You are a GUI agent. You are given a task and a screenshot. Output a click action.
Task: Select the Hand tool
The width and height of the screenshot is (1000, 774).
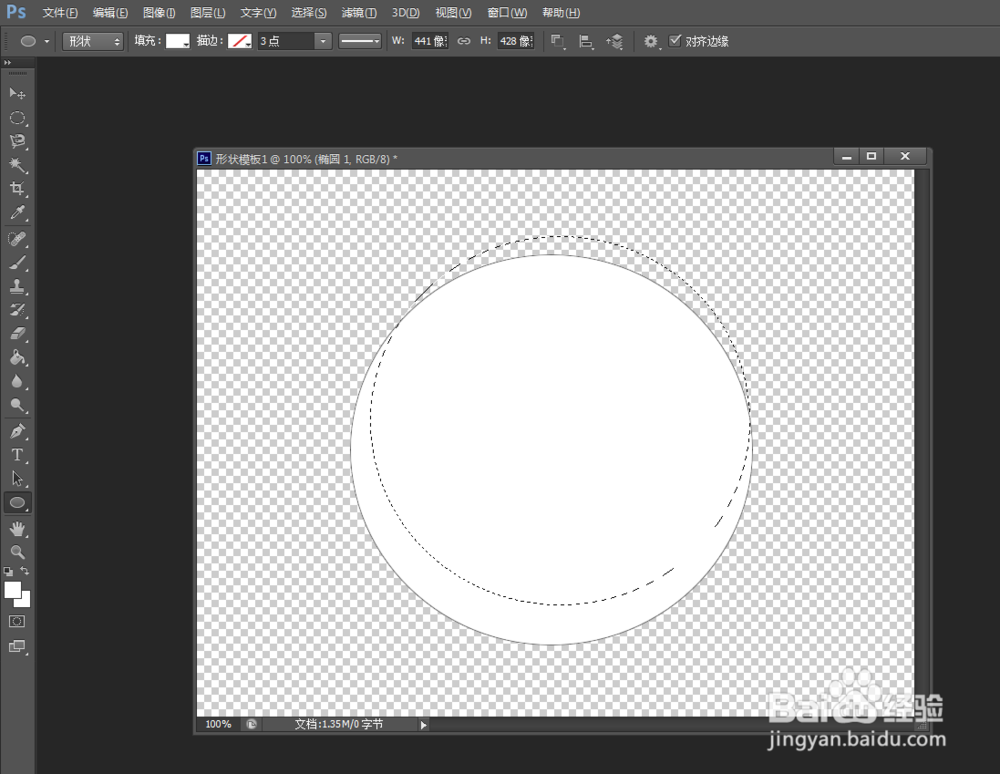(x=17, y=529)
